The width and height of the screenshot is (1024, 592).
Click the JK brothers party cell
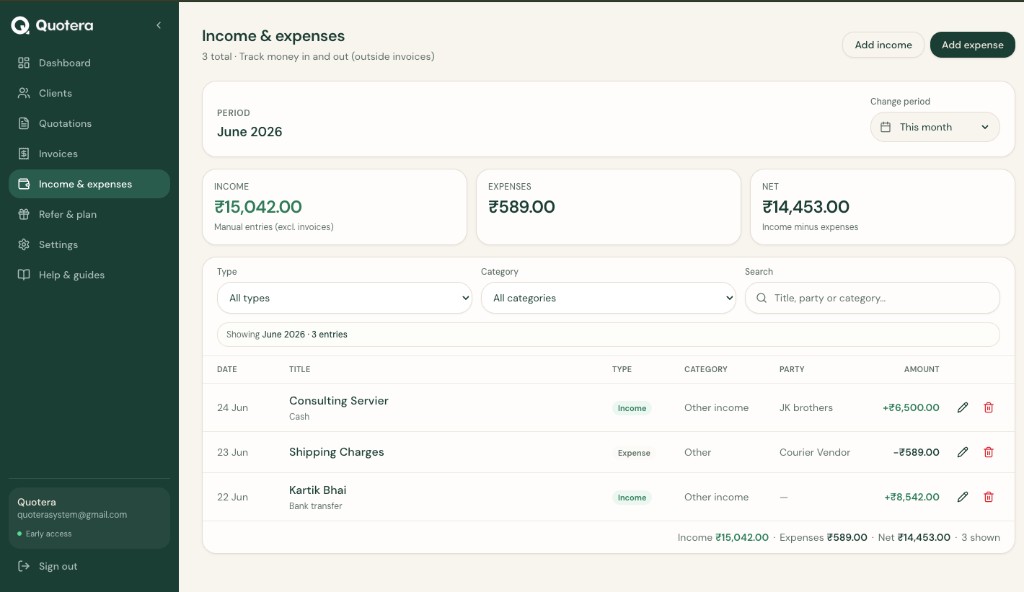pos(806,407)
